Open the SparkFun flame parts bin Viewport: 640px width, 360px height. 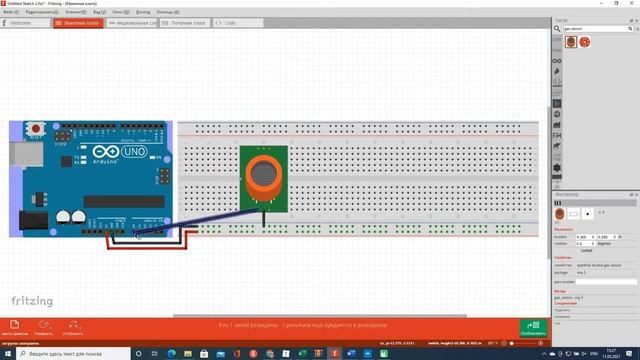point(557,71)
